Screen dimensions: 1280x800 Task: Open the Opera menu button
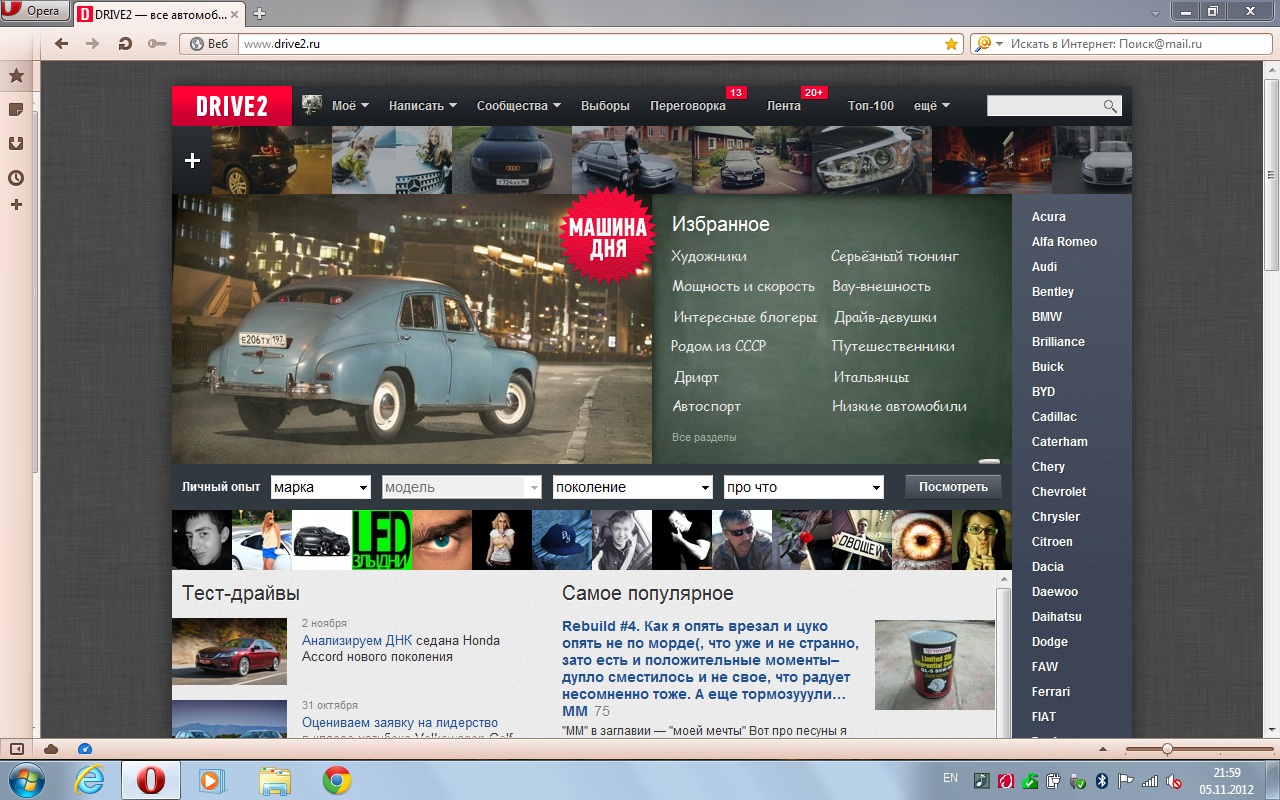35,12
